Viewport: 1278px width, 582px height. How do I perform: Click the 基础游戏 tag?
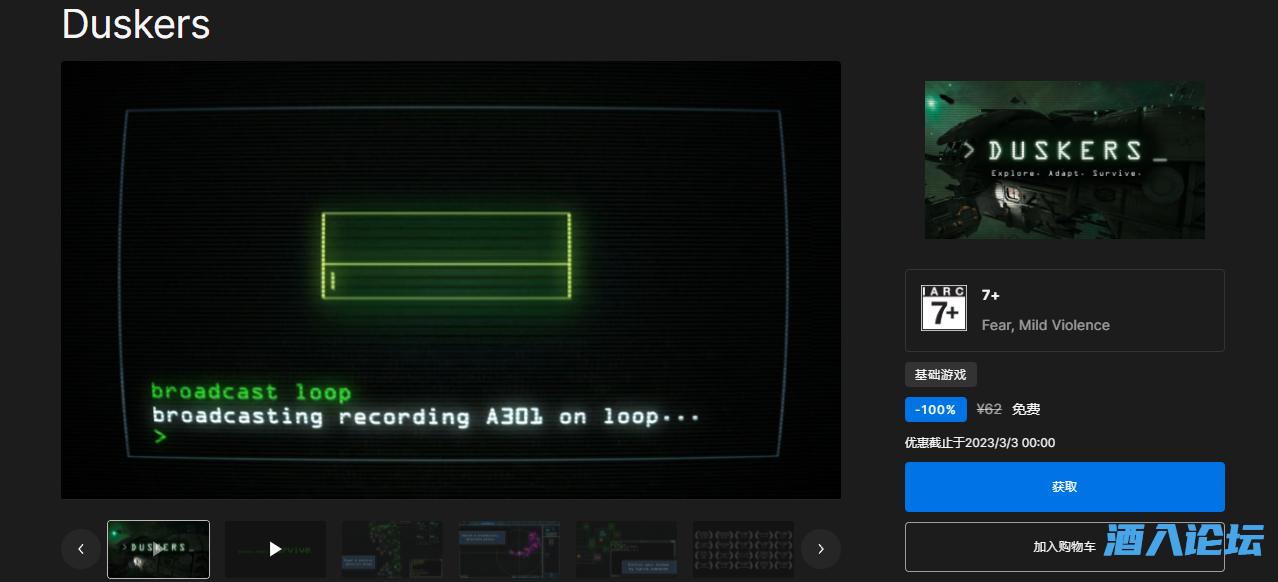(x=940, y=375)
